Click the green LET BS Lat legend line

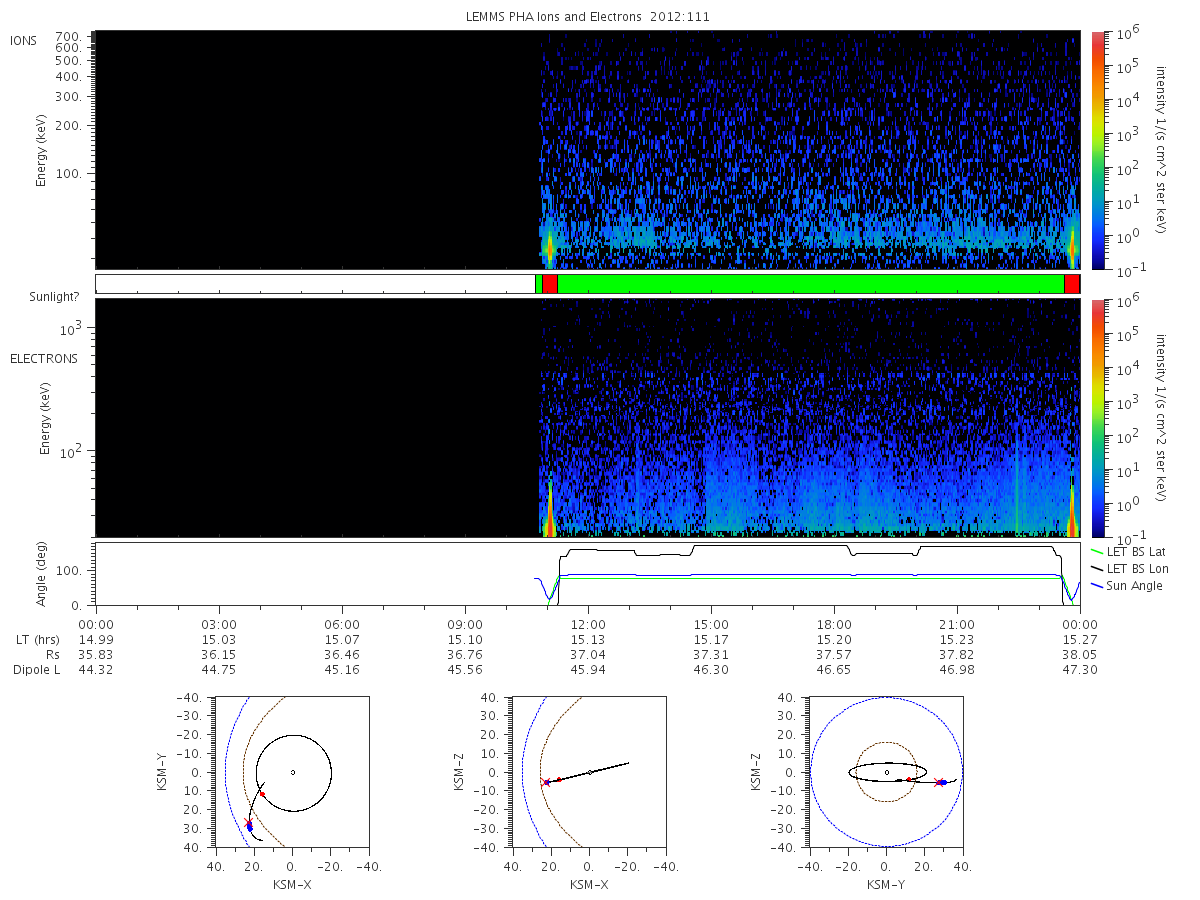point(1096,552)
